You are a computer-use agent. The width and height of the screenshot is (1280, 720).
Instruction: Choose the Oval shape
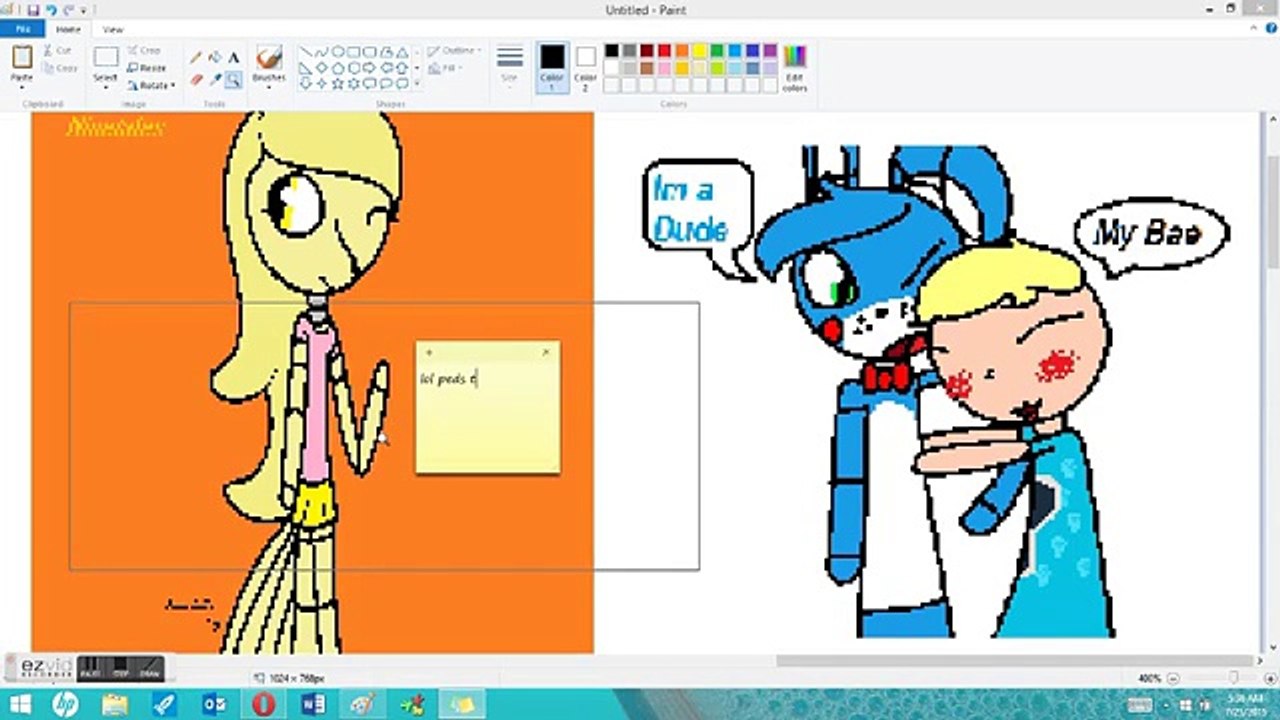point(338,51)
